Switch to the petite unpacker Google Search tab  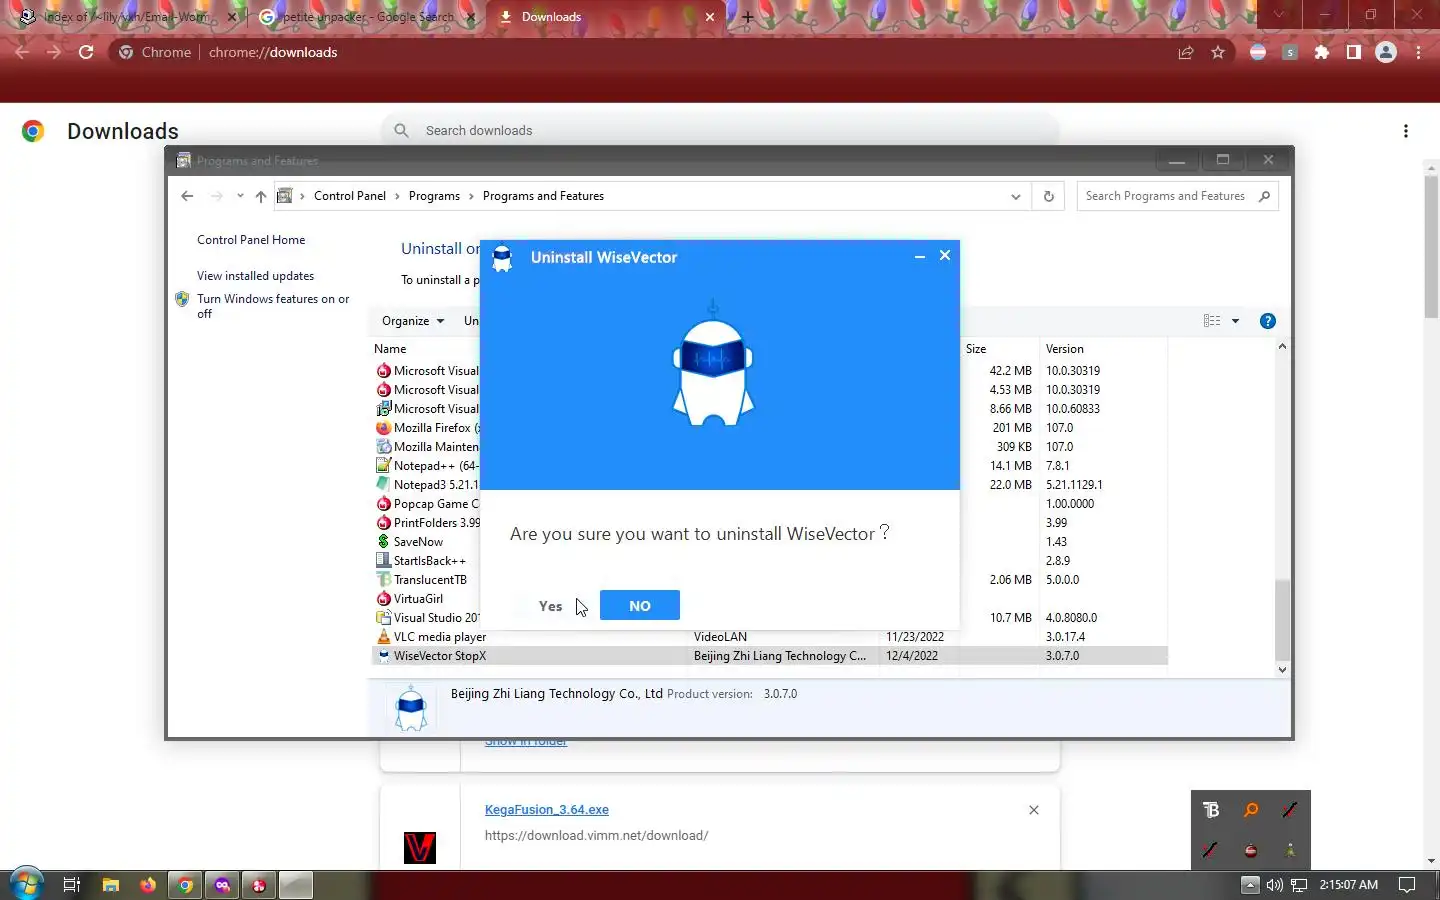(x=365, y=17)
